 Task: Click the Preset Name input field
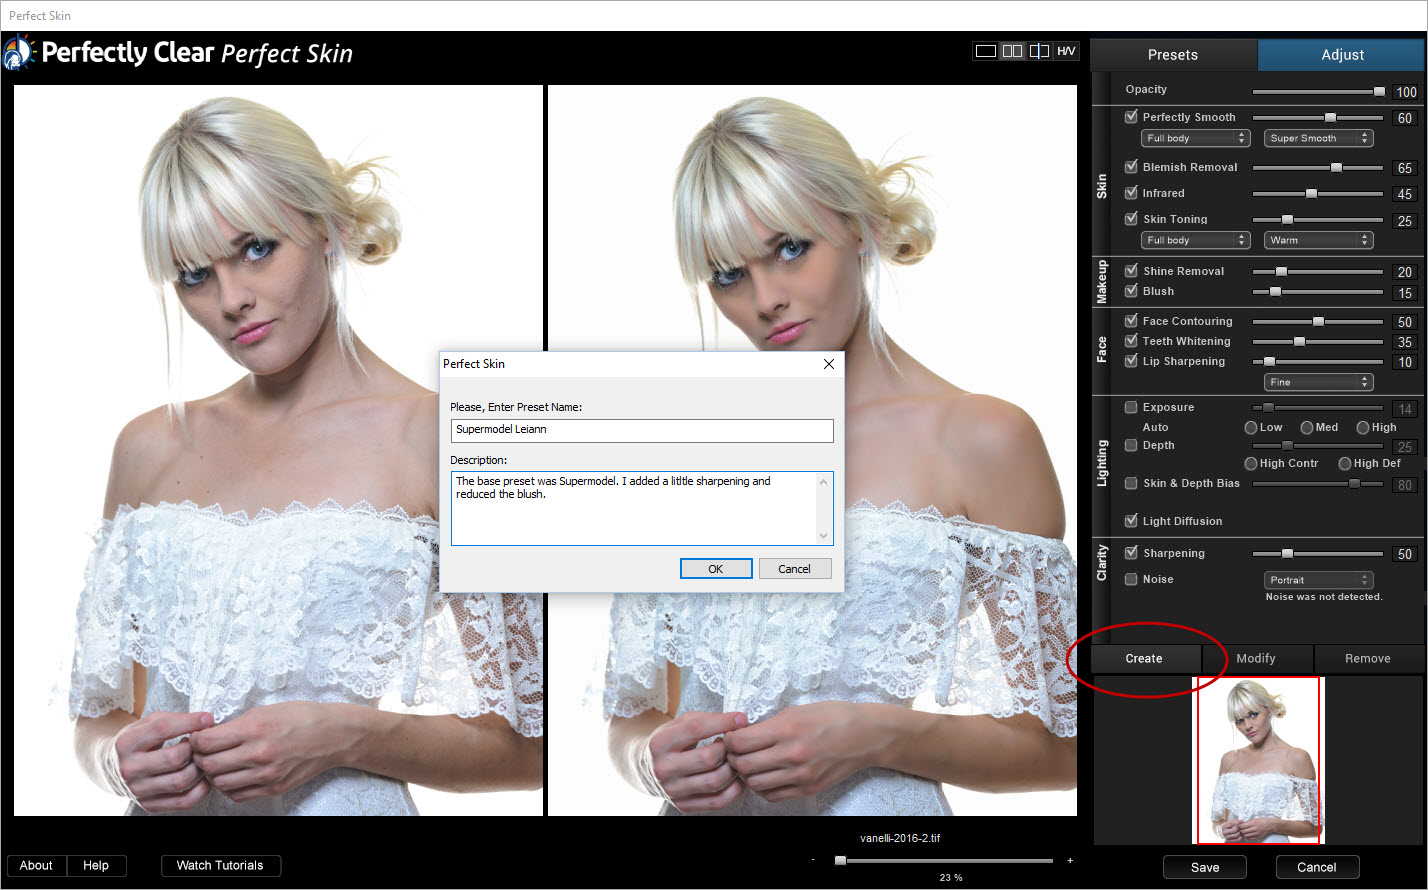642,430
